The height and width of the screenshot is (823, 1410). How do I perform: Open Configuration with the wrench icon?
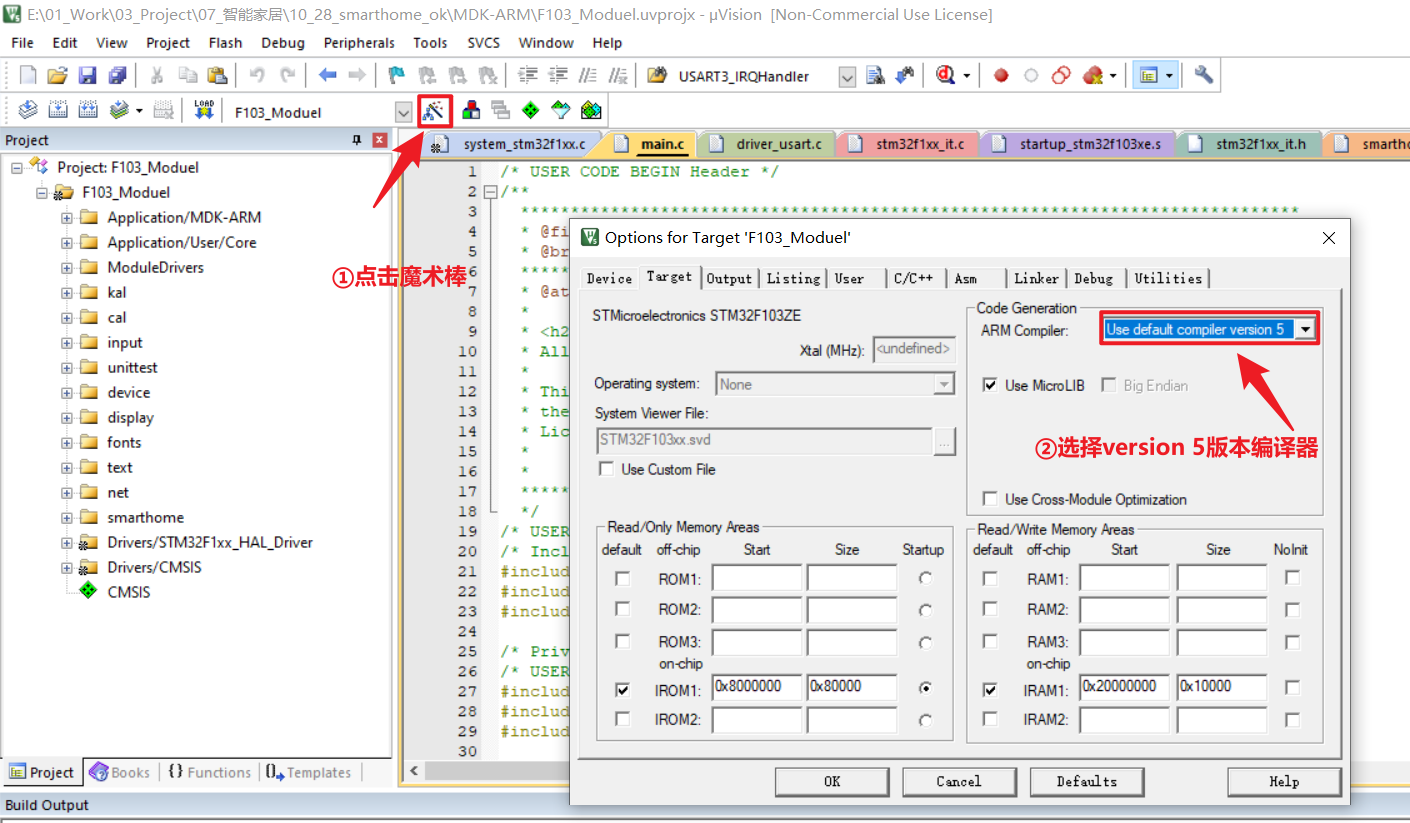pyautogui.click(x=1203, y=76)
